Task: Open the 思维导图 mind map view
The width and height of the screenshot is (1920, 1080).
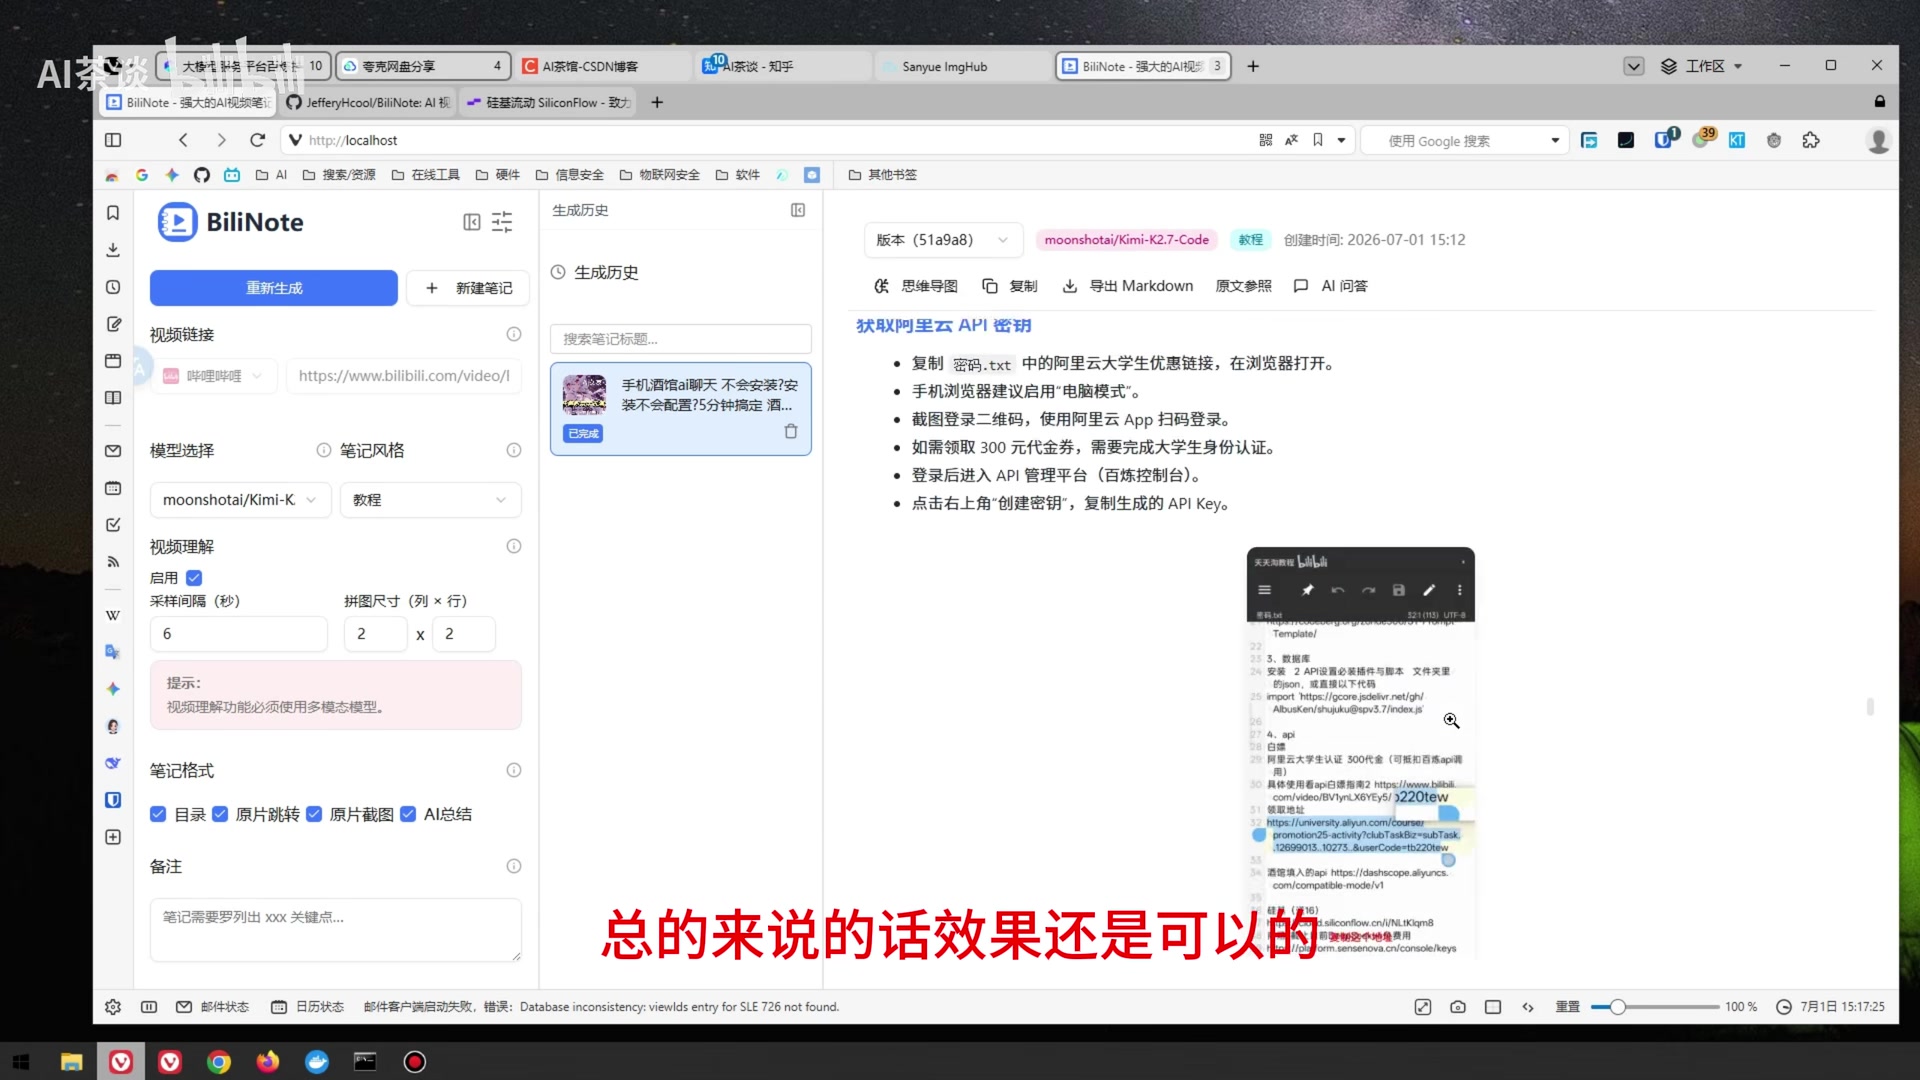Action: coord(916,286)
